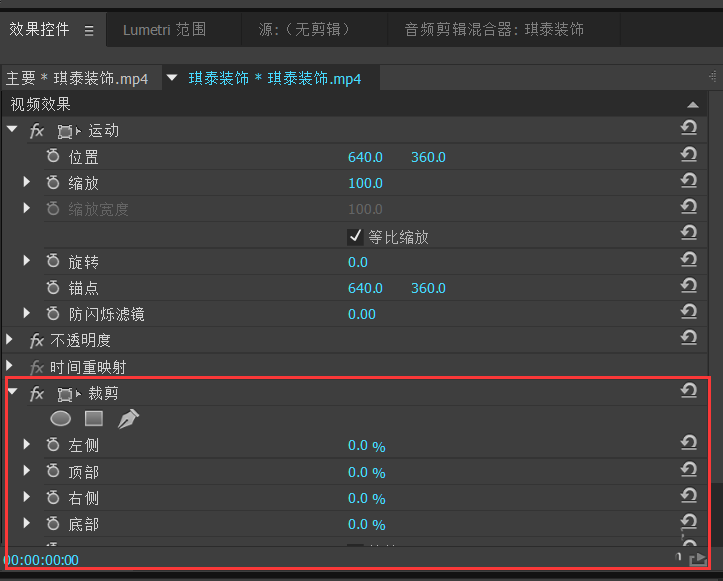Viewport: 723px width, 581px height.
Task: Expand the 时间重映射 effect group
Action: click(9, 366)
